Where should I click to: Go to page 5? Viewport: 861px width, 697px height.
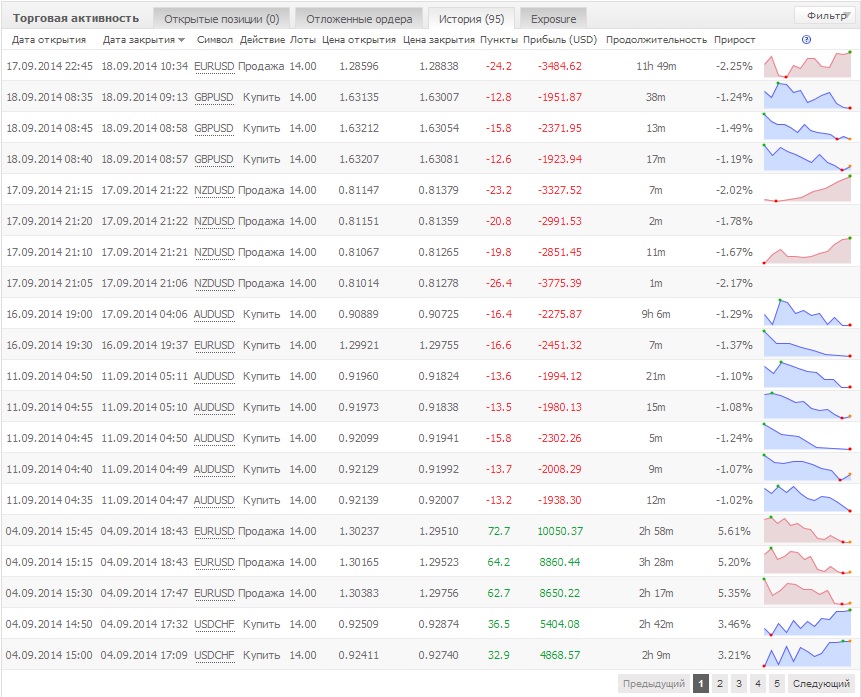(776, 684)
